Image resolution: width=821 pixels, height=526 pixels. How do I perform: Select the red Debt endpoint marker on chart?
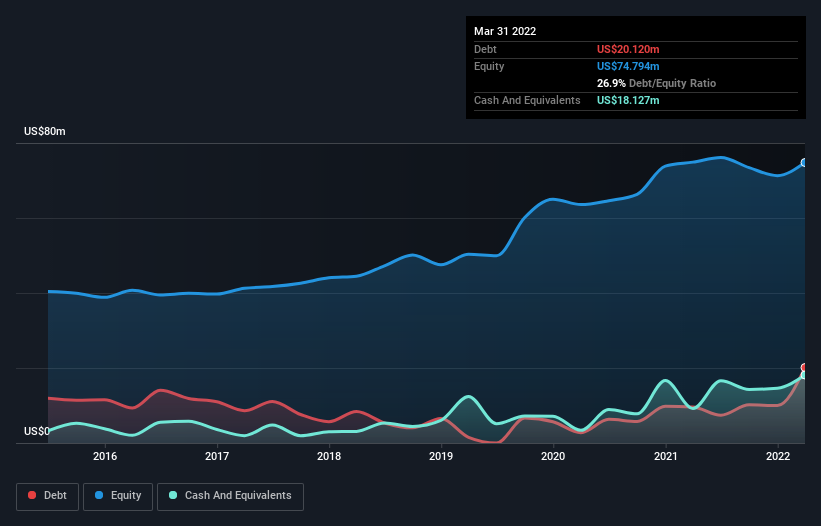pos(804,367)
